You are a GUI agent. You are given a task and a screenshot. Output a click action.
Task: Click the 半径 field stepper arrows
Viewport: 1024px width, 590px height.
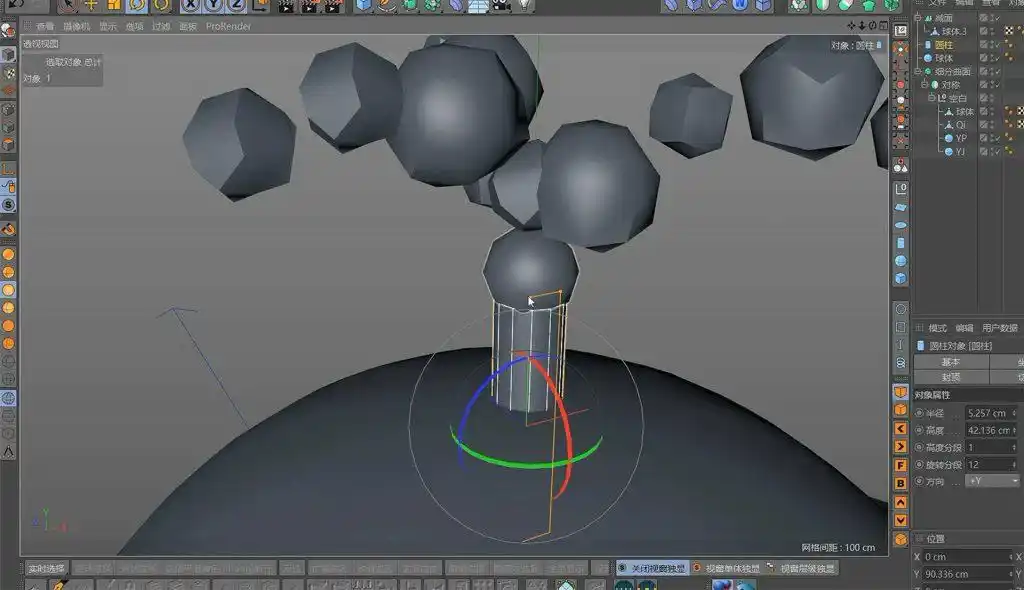pos(1014,414)
